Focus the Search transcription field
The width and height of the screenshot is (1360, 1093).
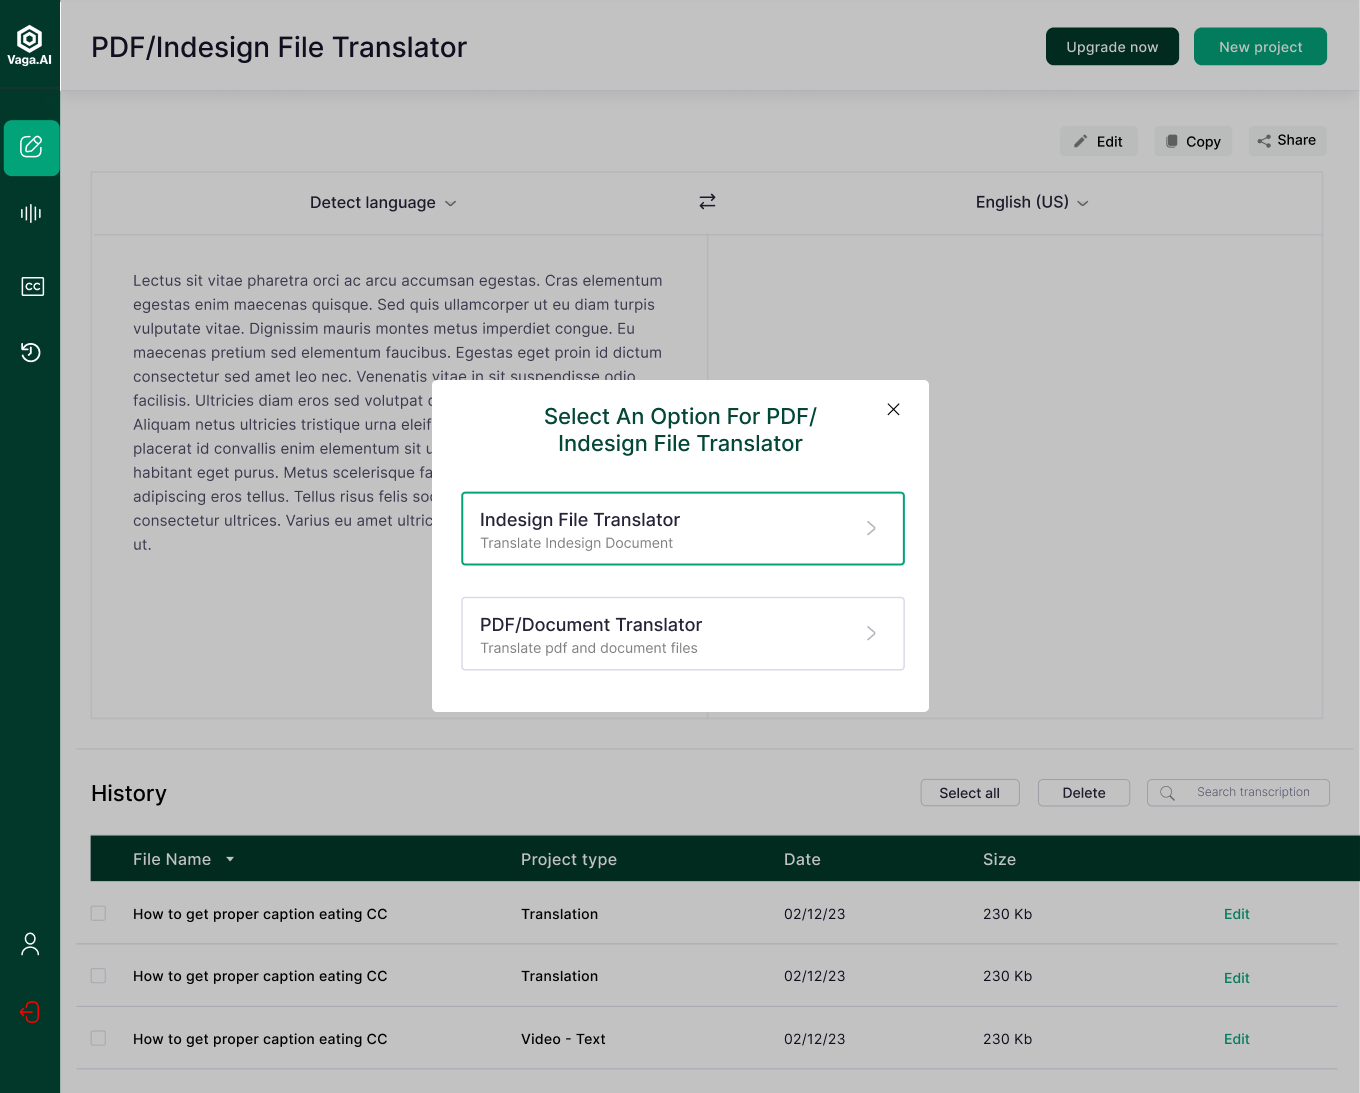coord(1238,793)
